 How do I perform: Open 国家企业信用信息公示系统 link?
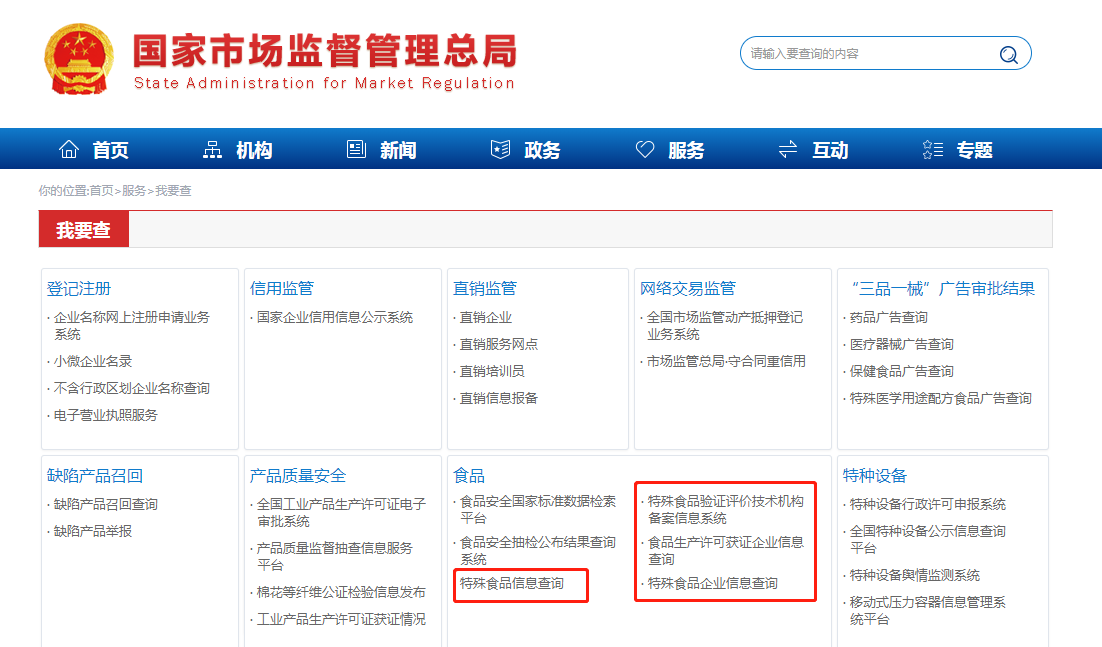334,317
